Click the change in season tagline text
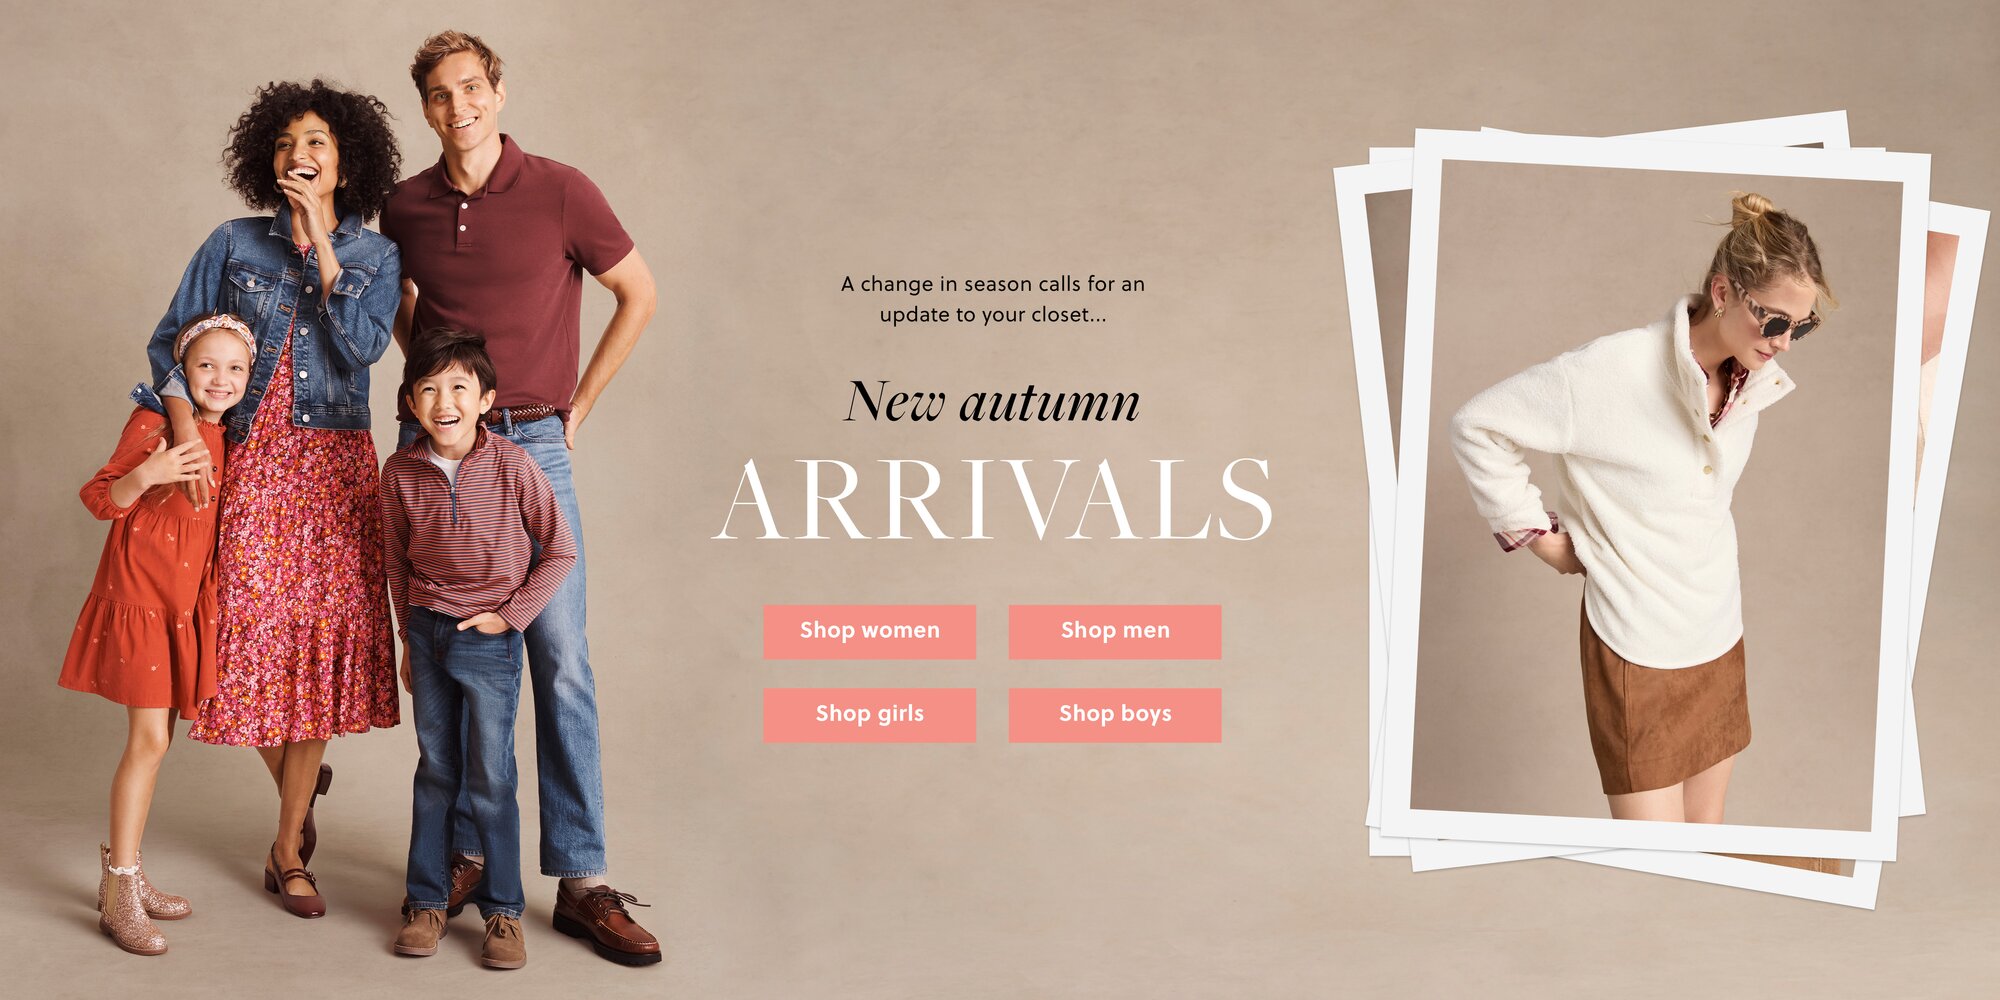Viewport: 2000px width, 1000px height. [x=993, y=299]
